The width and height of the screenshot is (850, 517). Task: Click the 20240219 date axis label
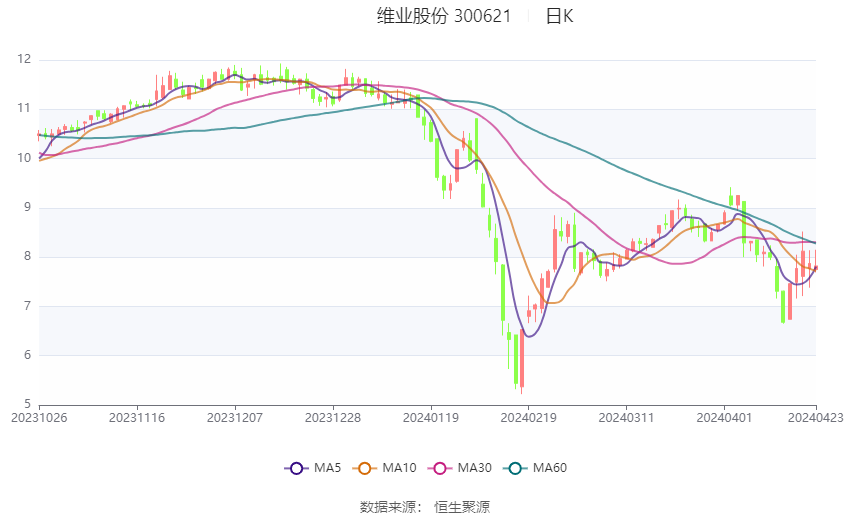click(529, 418)
